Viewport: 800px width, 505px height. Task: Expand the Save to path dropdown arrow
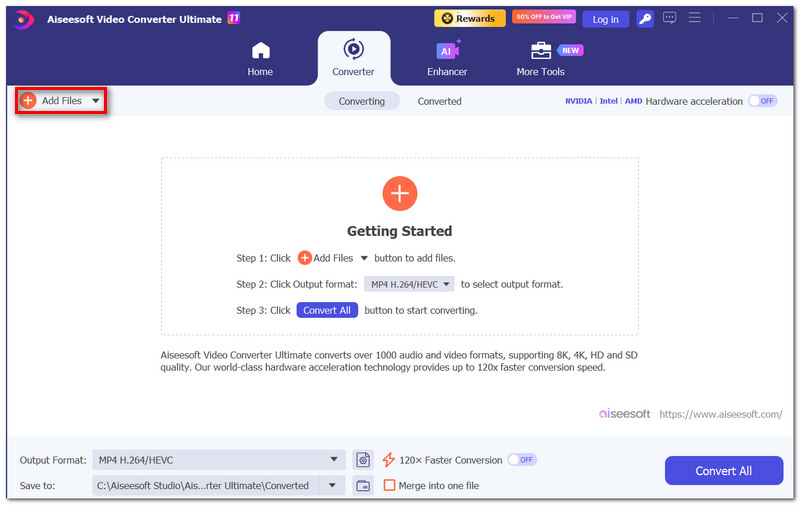pos(332,486)
